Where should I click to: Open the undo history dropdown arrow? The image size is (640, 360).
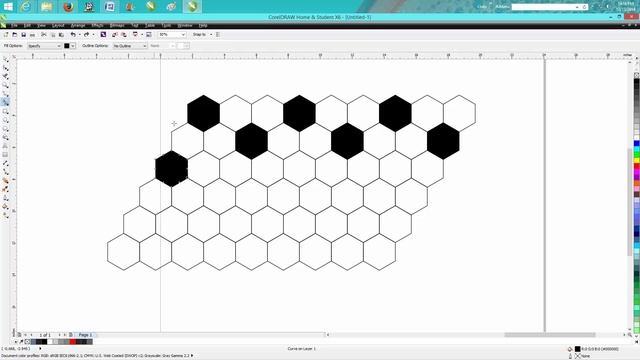79,35
